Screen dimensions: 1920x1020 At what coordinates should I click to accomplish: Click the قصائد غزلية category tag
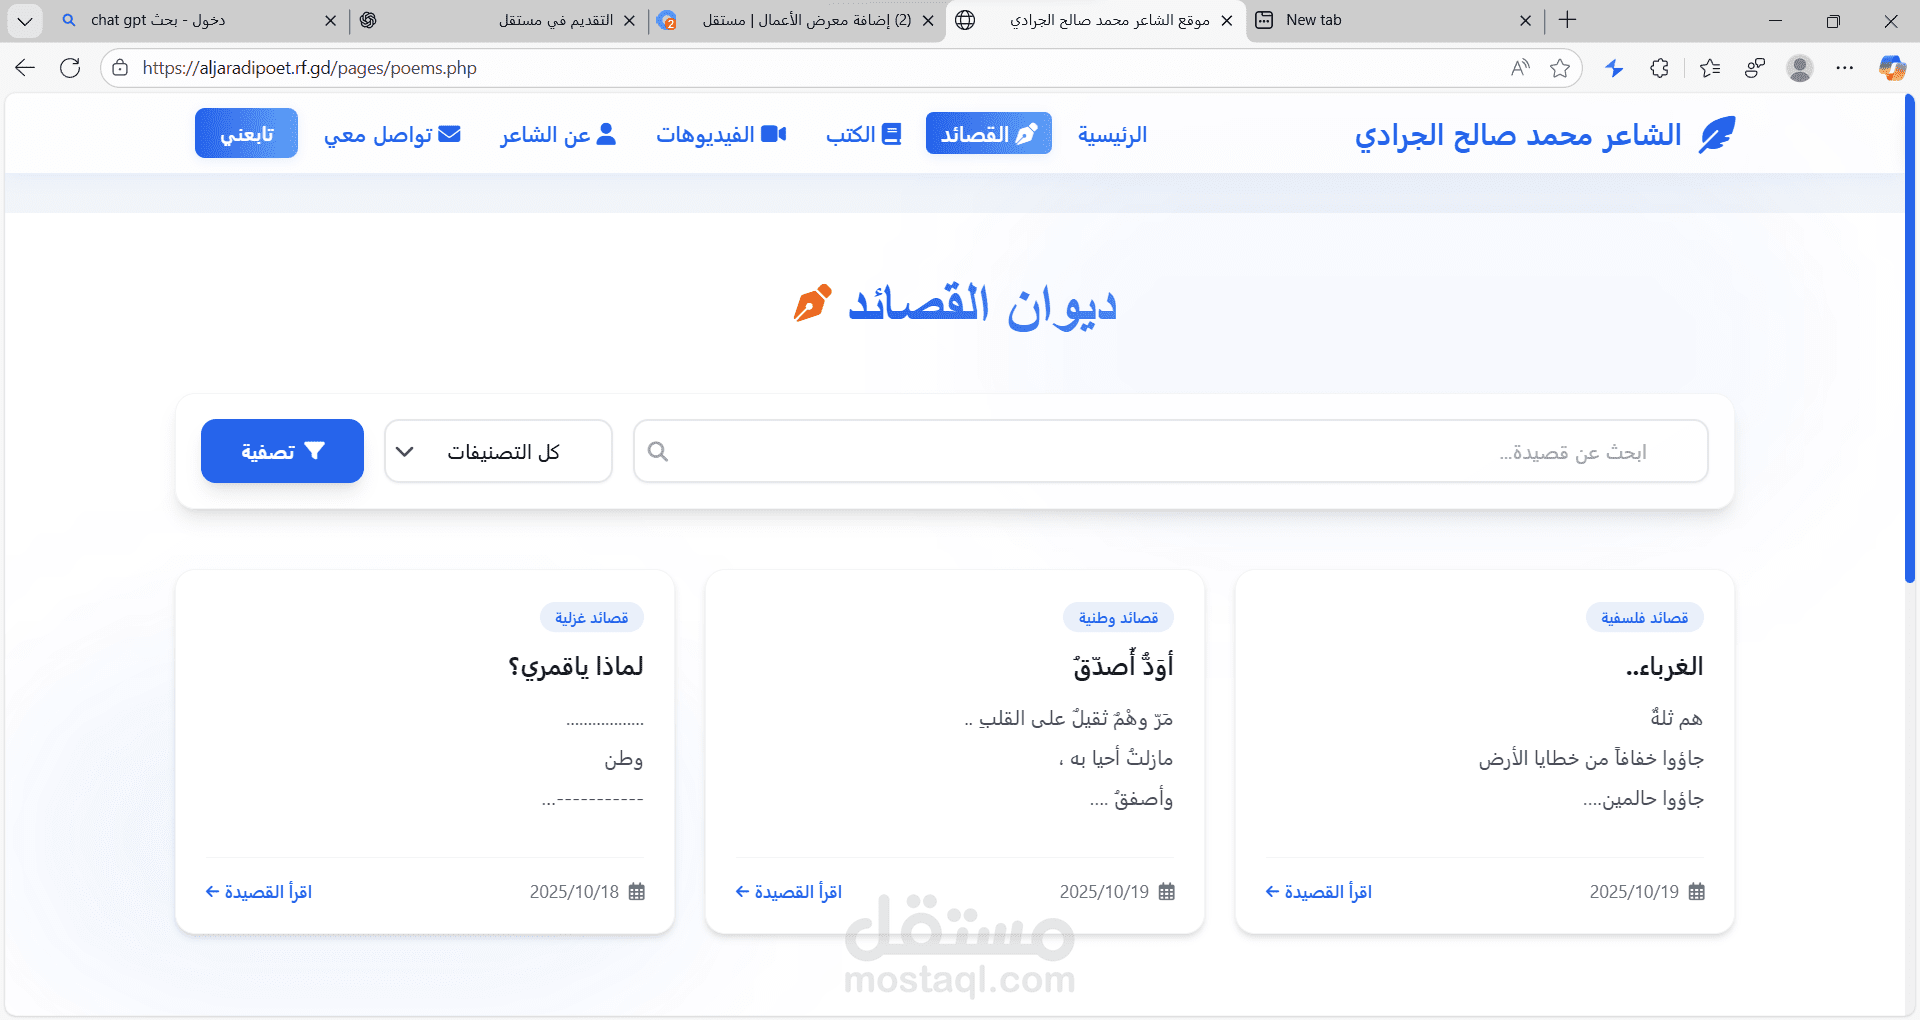[592, 618]
